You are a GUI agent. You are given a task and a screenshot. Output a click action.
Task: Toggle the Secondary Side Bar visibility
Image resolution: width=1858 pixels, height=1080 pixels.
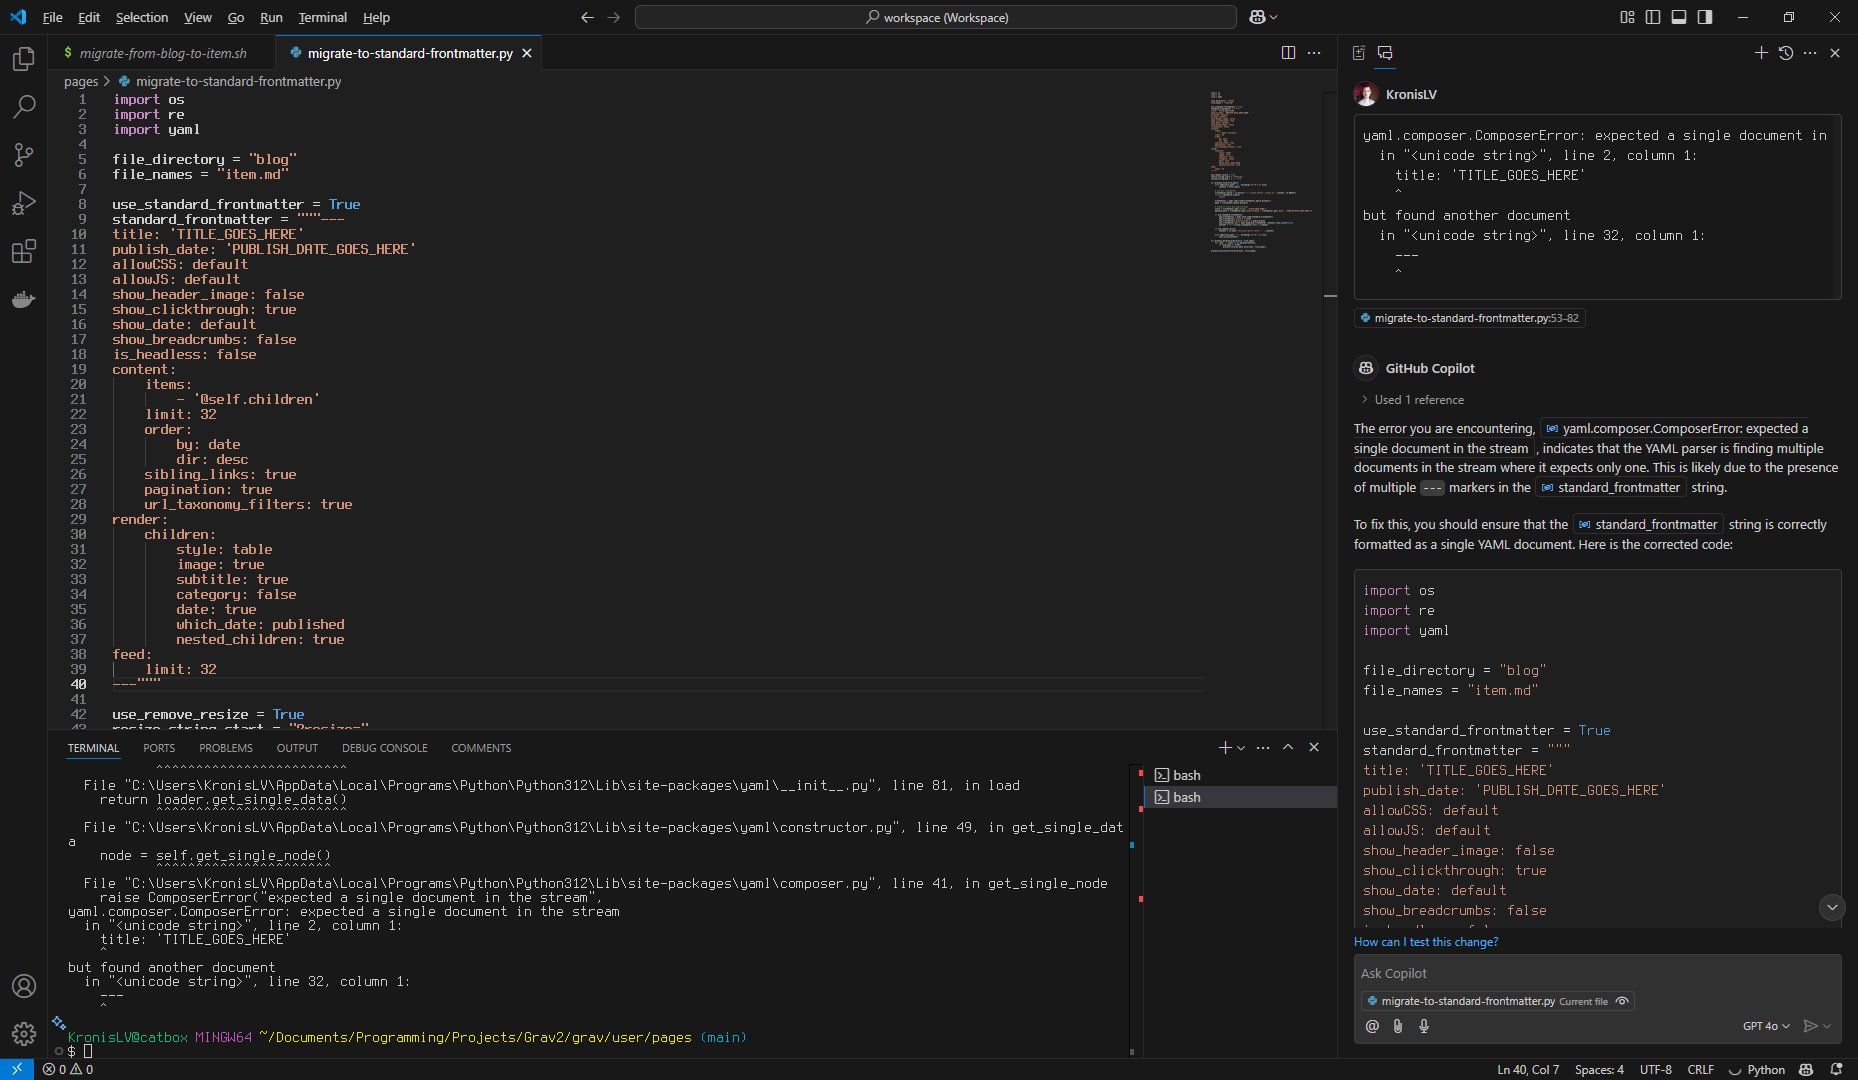[x=1705, y=17]
